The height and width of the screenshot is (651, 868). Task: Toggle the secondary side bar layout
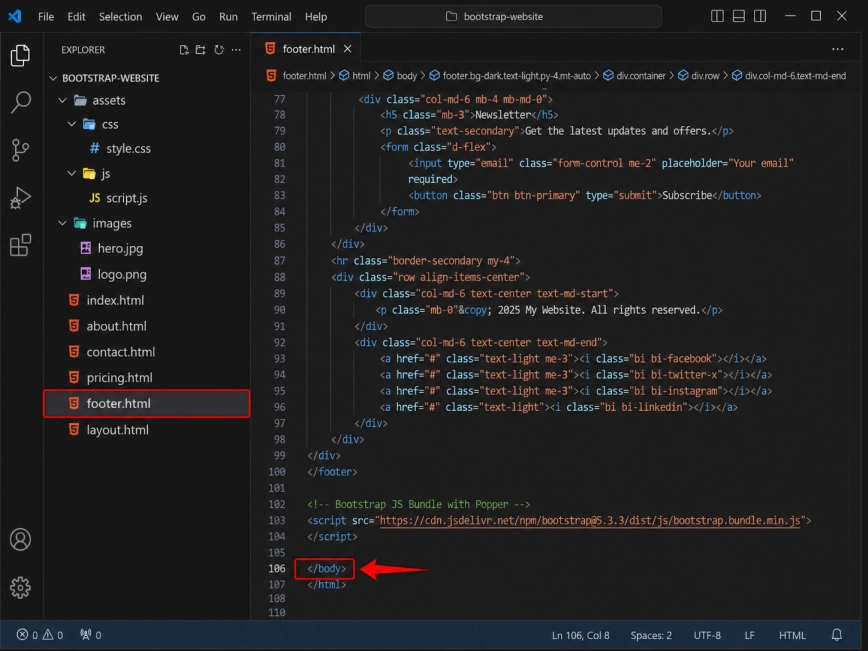click(x=760, y=16)
